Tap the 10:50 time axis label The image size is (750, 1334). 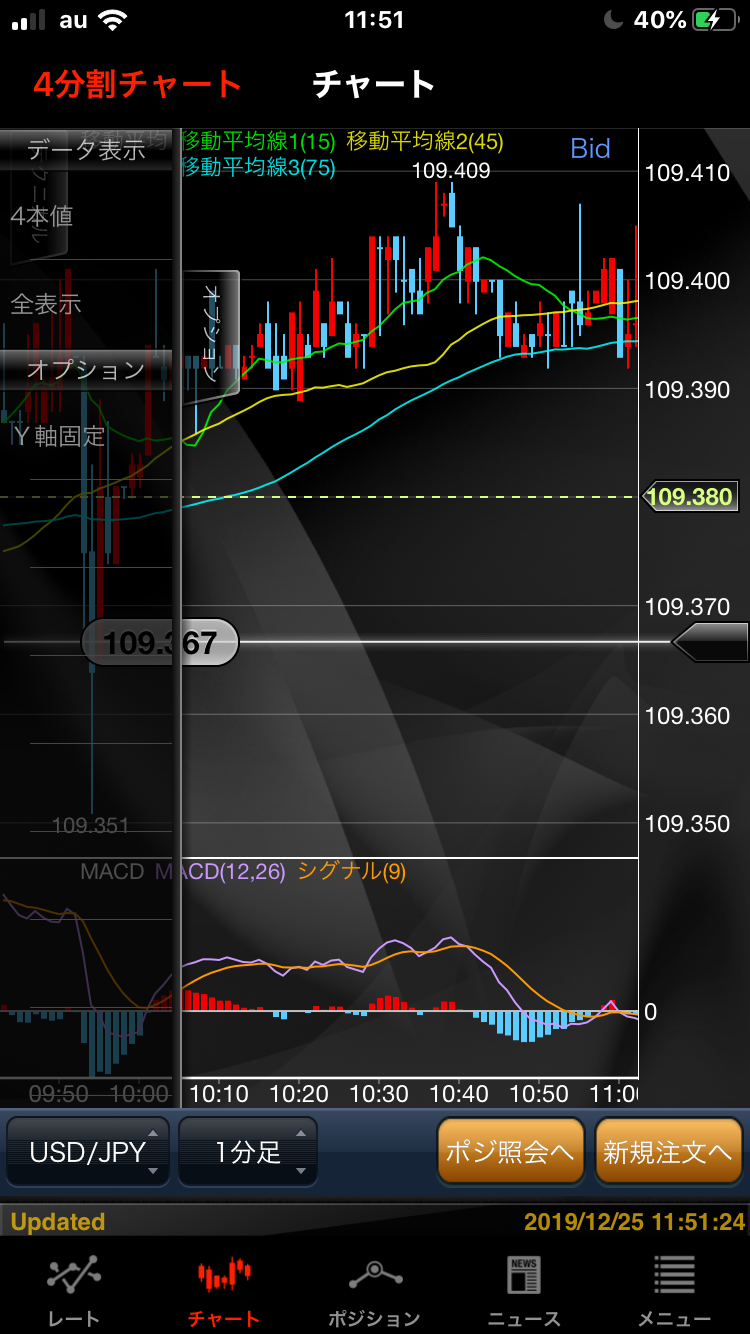click(x=539, y=1094)
